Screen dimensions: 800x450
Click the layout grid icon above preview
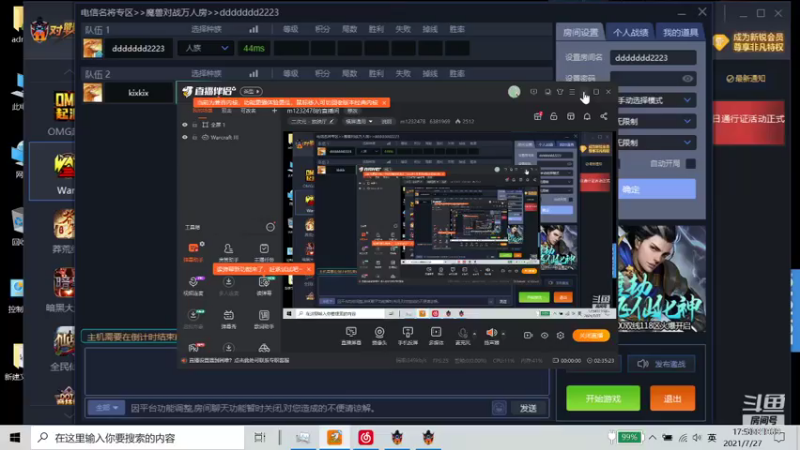570,116
